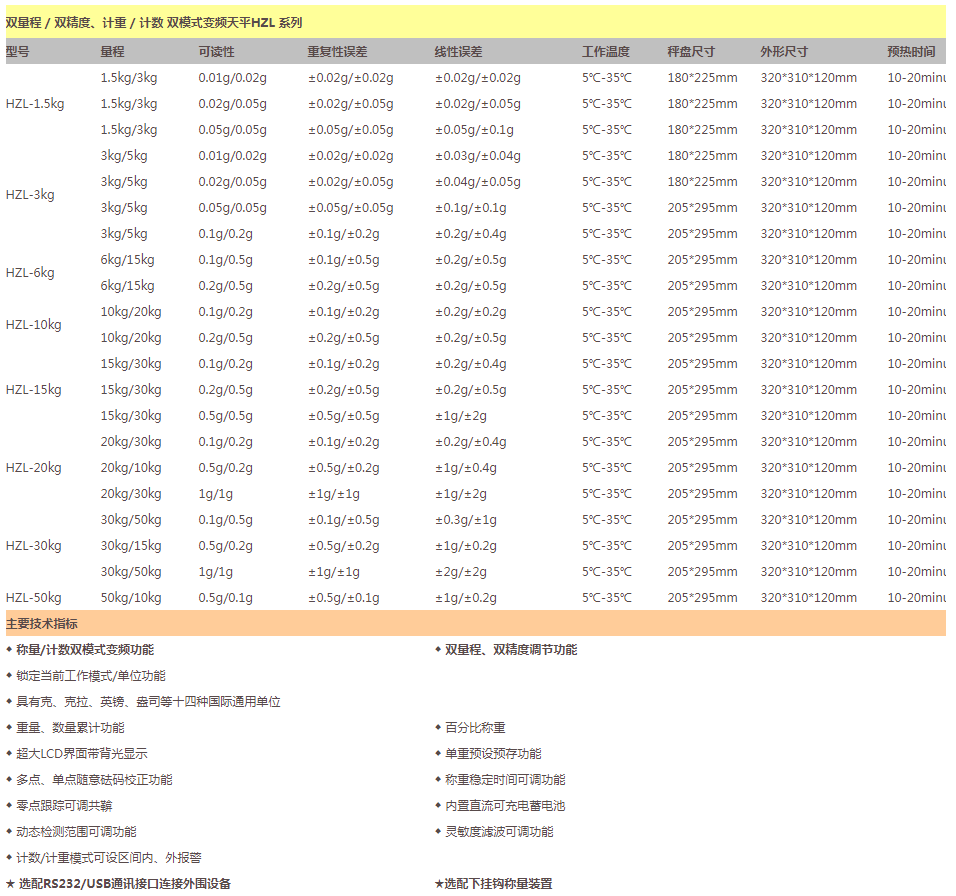Click the 主要技术指标 section heading

42,624
